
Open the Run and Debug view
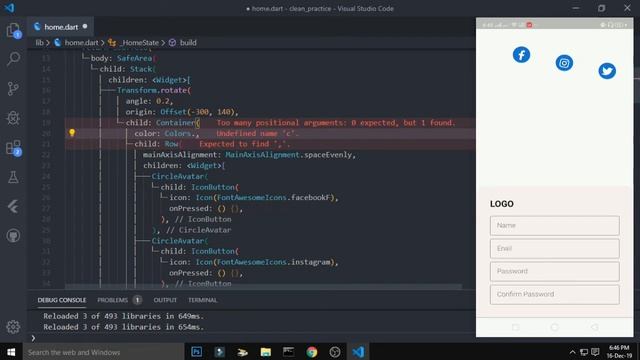[13, 118]
